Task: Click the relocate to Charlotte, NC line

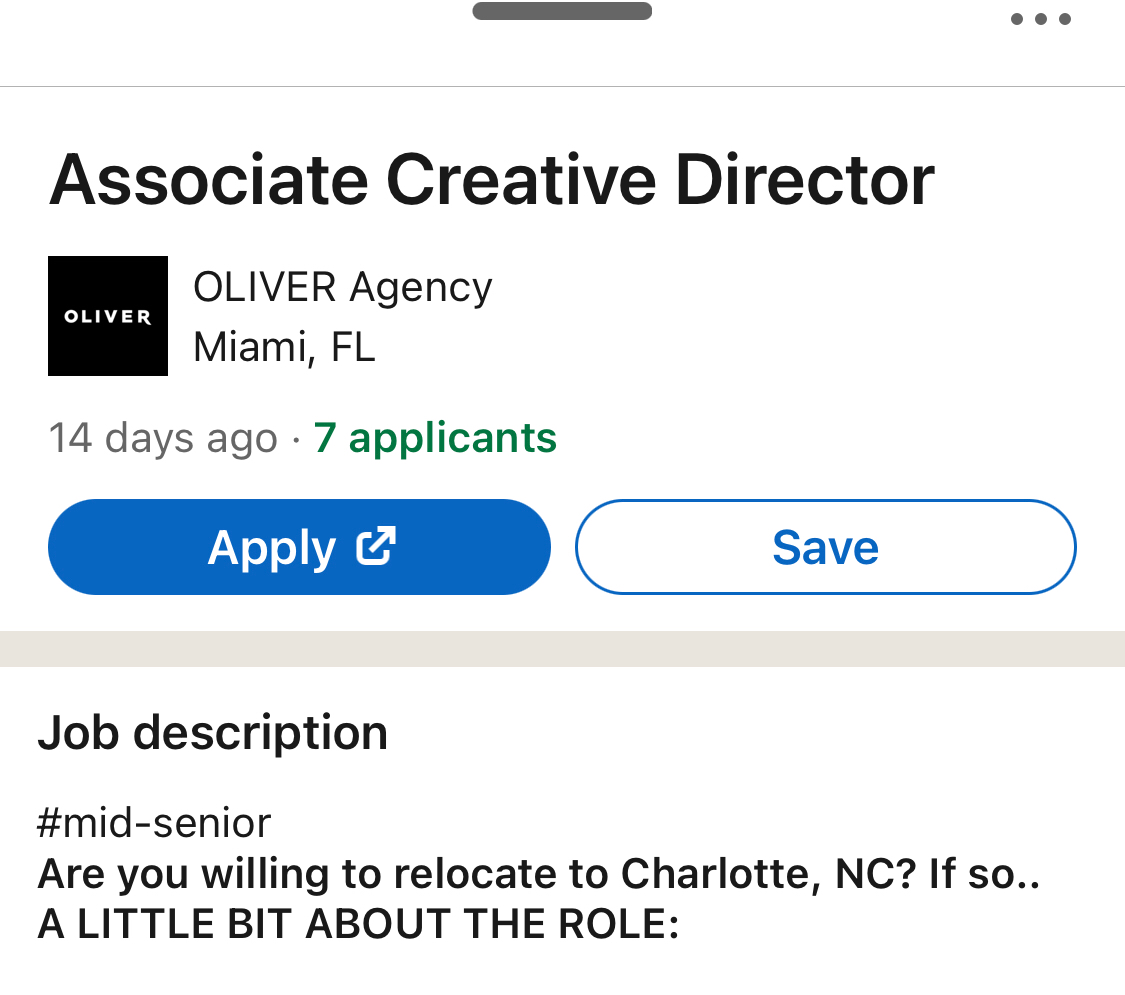Action: 539,874
